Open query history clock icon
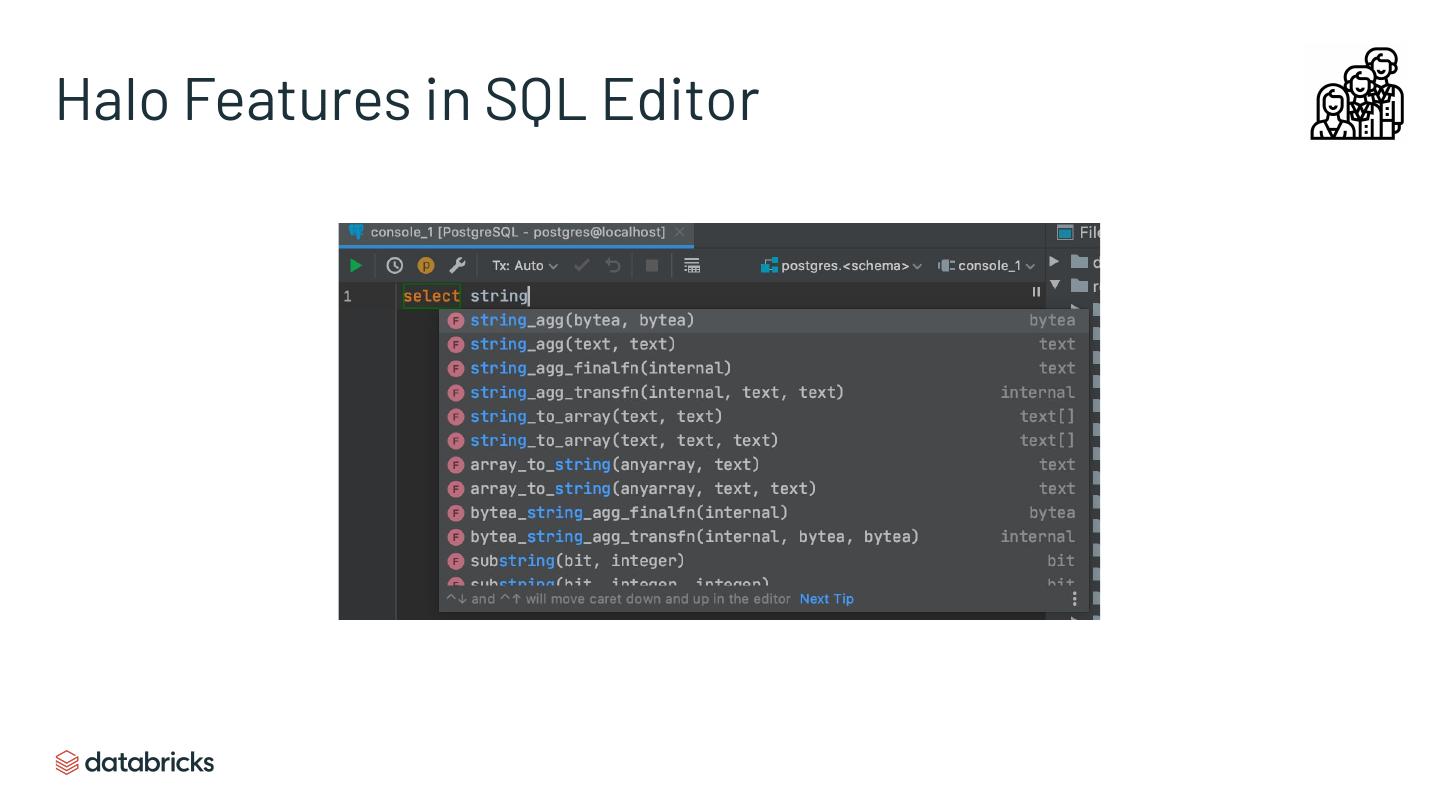 pyautogui.click(x=395, y=265)
